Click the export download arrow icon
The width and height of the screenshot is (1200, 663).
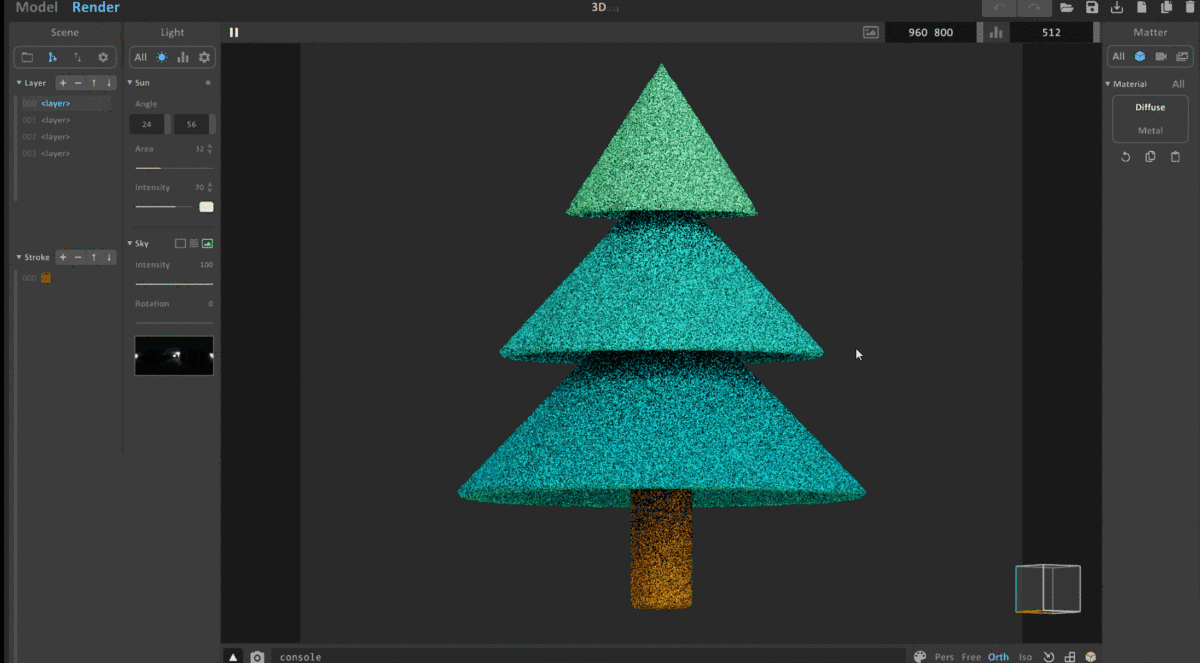click(x=1117, y=8)
